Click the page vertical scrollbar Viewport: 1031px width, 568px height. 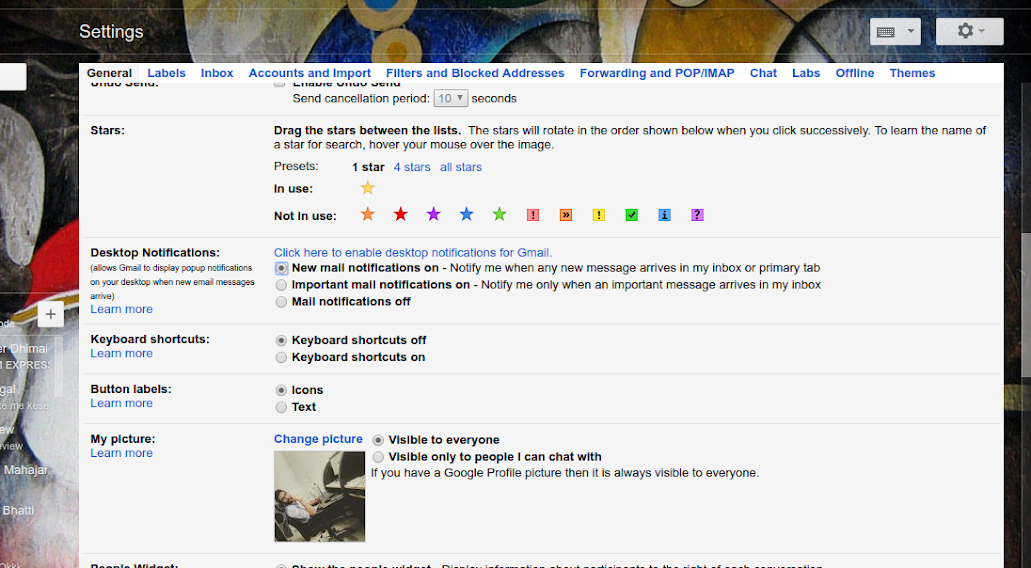pyautogui.click(x=1026, y=305)
